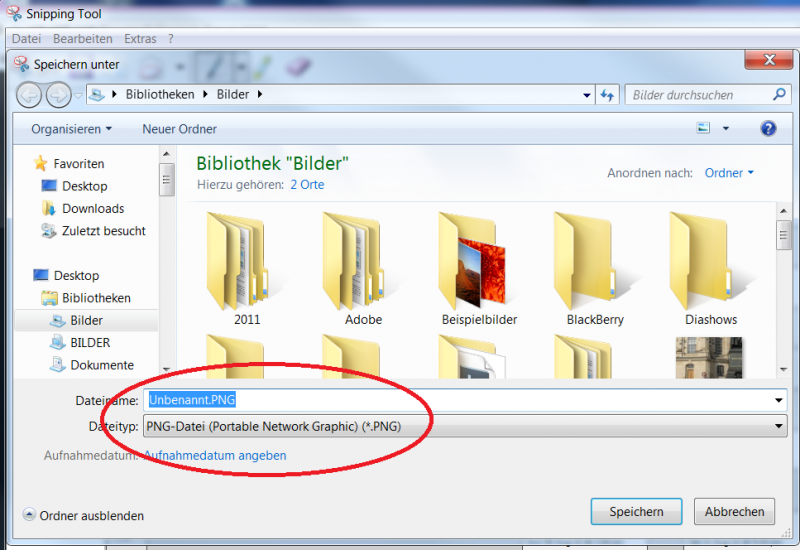Open view options dropdown arrow
This screenshot has height=550, width=800.
[726, 129]
